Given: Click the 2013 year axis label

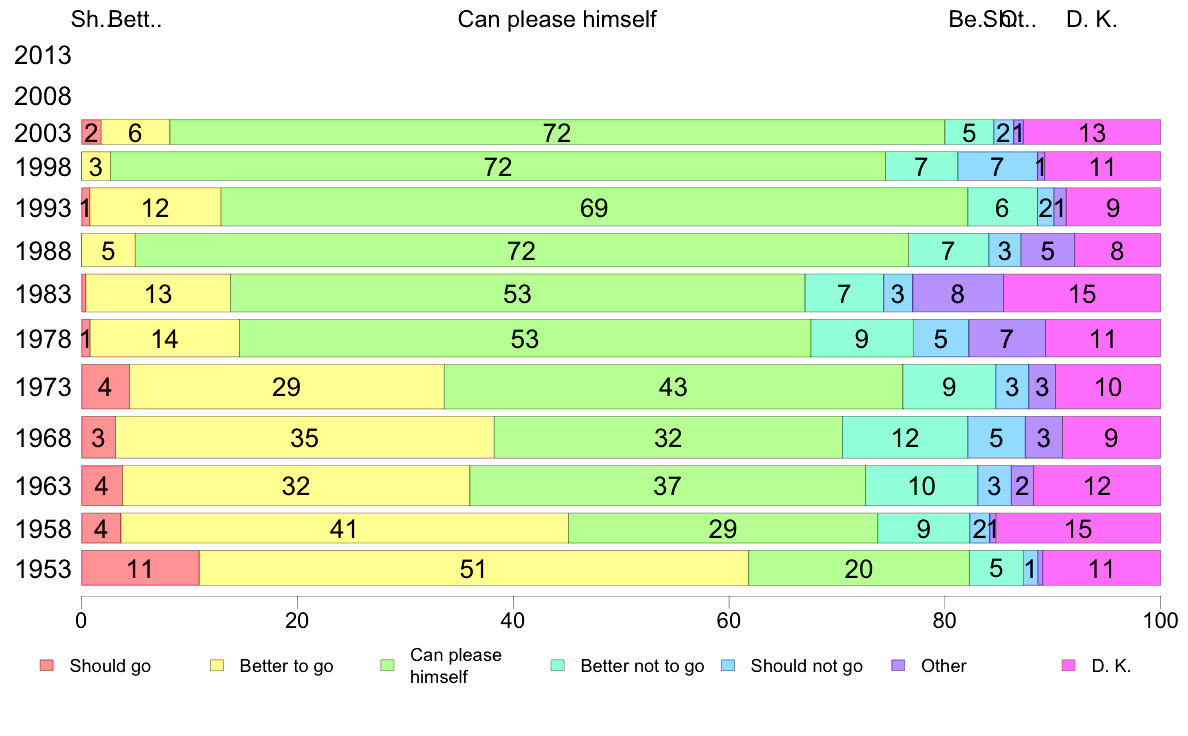Looking at the screenshot, I should [43, 55].
